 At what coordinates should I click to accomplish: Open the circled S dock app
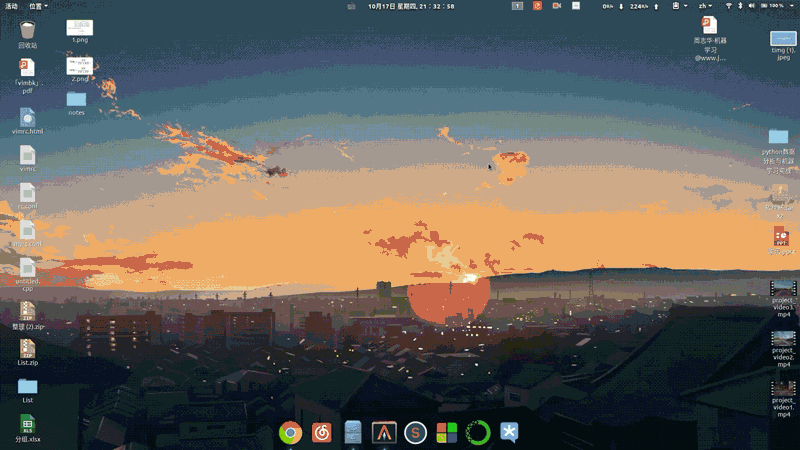click(415, 433)
